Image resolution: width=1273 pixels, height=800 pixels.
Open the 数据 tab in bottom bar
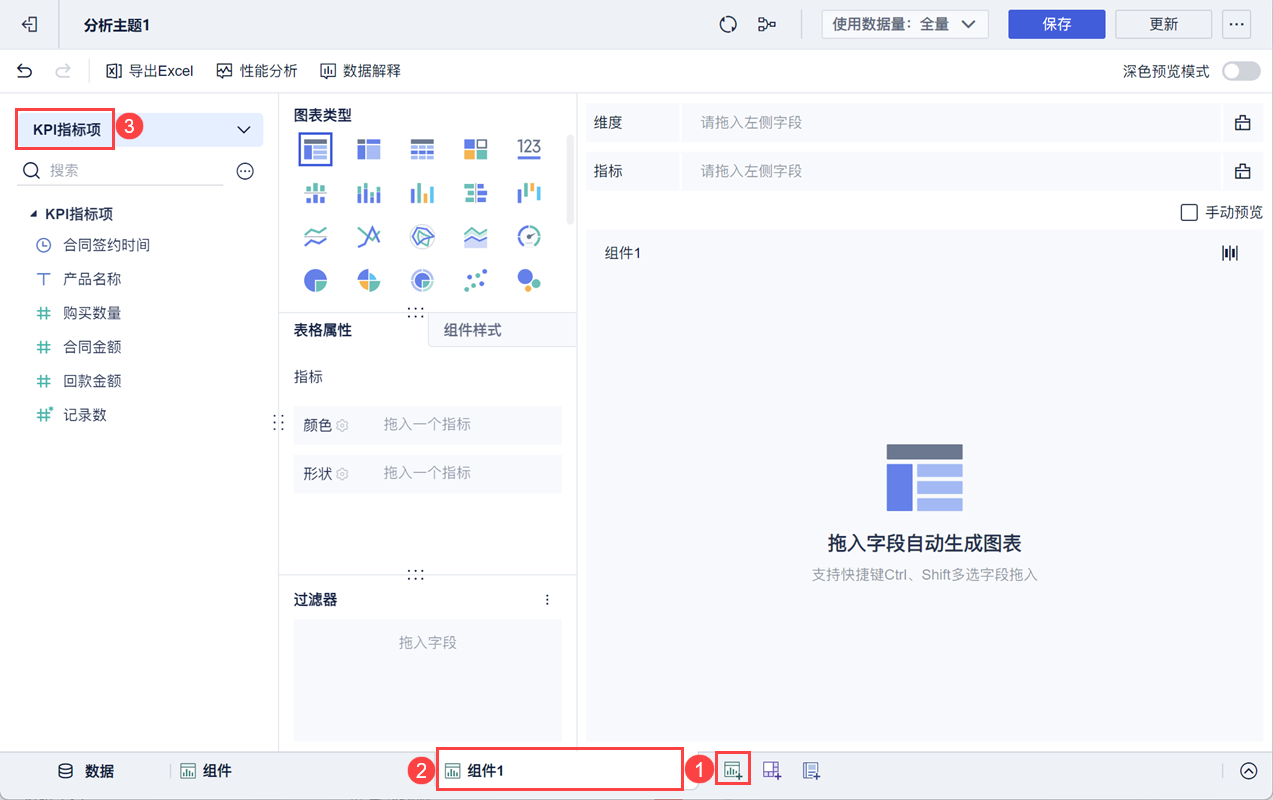pos(85,771)
